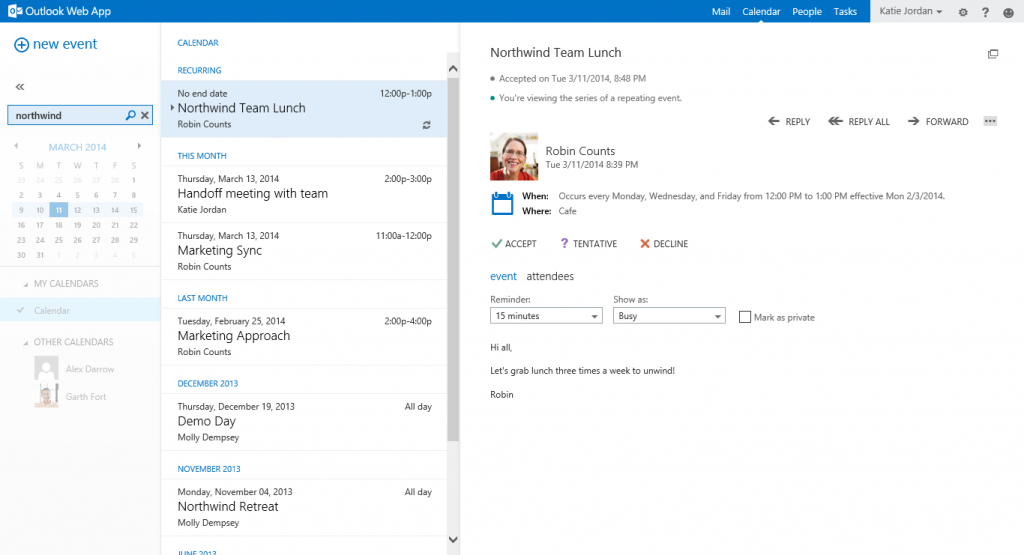Viewport: 1024px width, 555px height.
Task: Clear the northwind search text
Action: click(145, 116)
